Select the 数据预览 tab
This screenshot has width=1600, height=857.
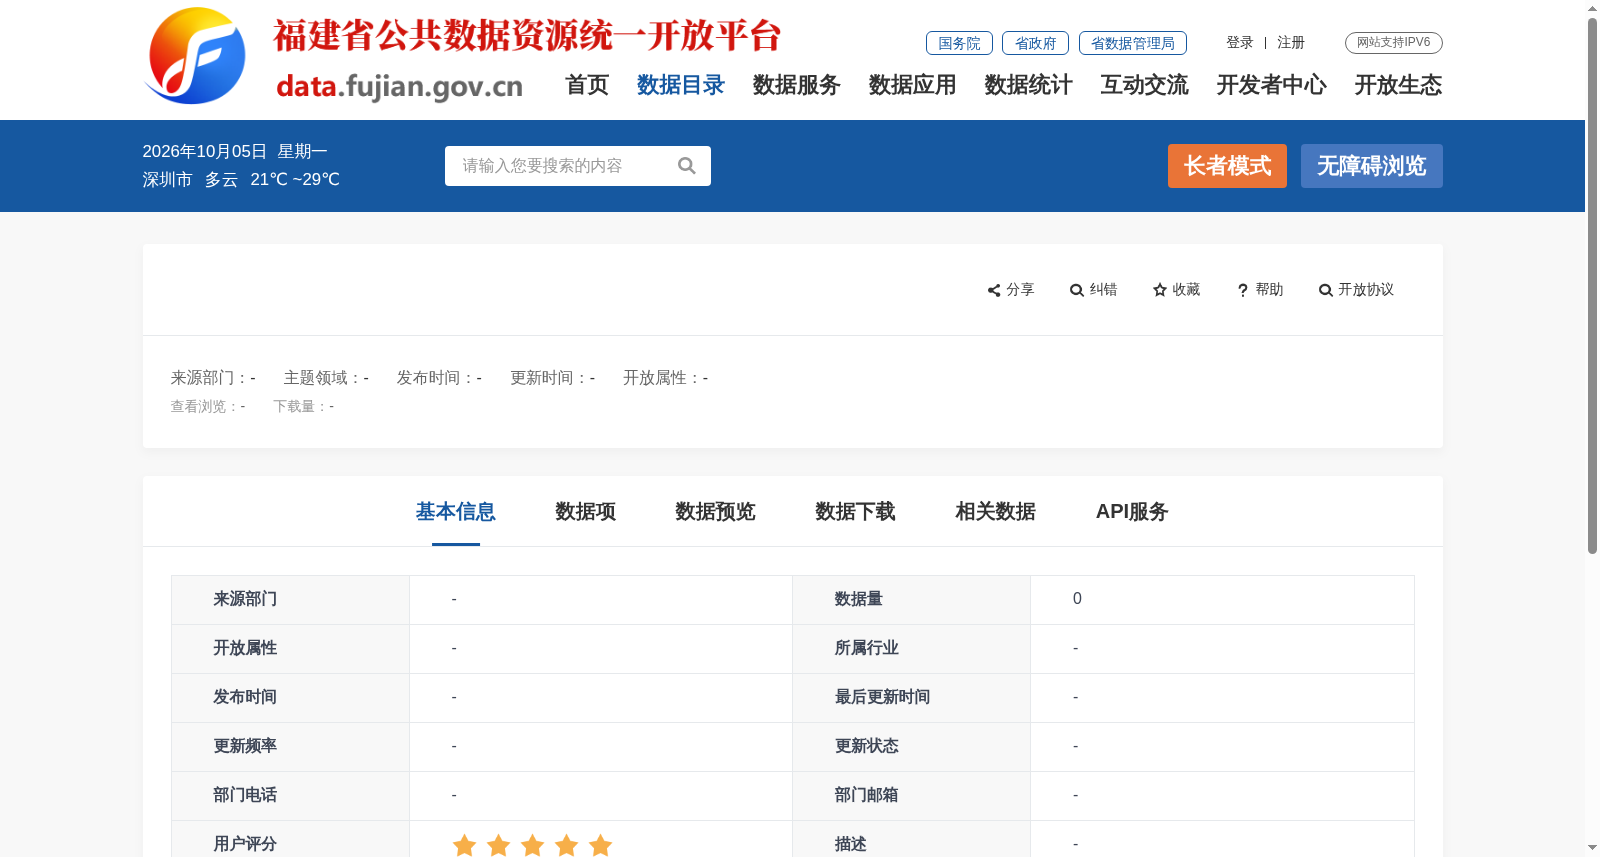tap(716, 512)
